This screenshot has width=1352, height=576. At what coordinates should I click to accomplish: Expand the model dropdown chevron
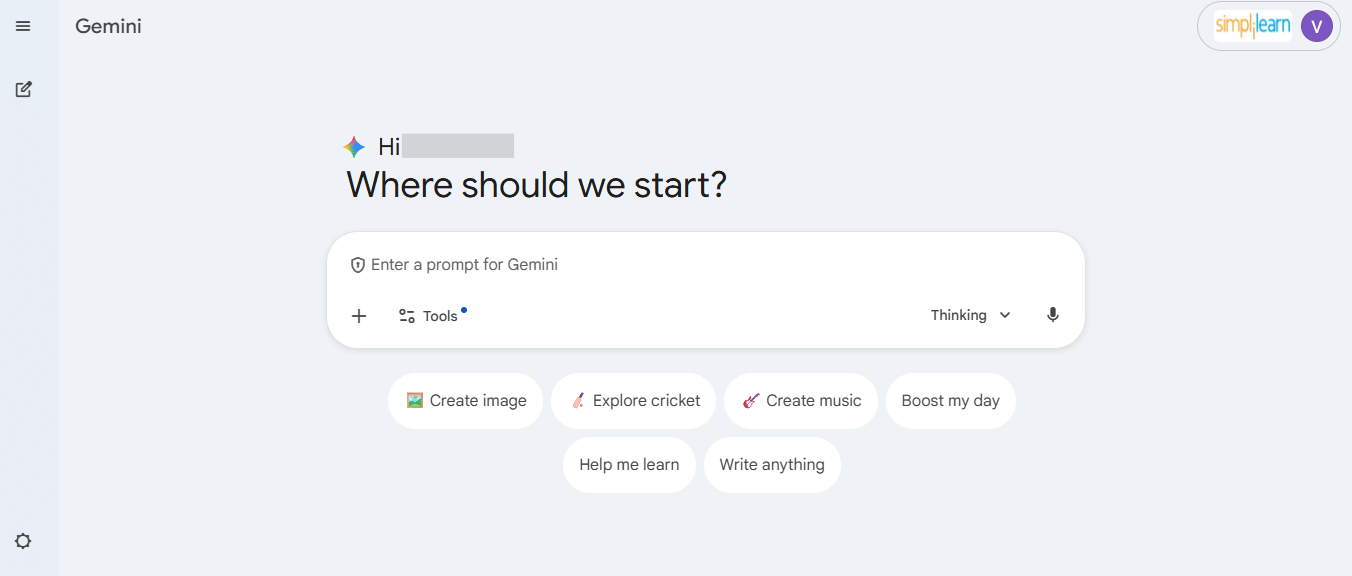coord(1004,314)
